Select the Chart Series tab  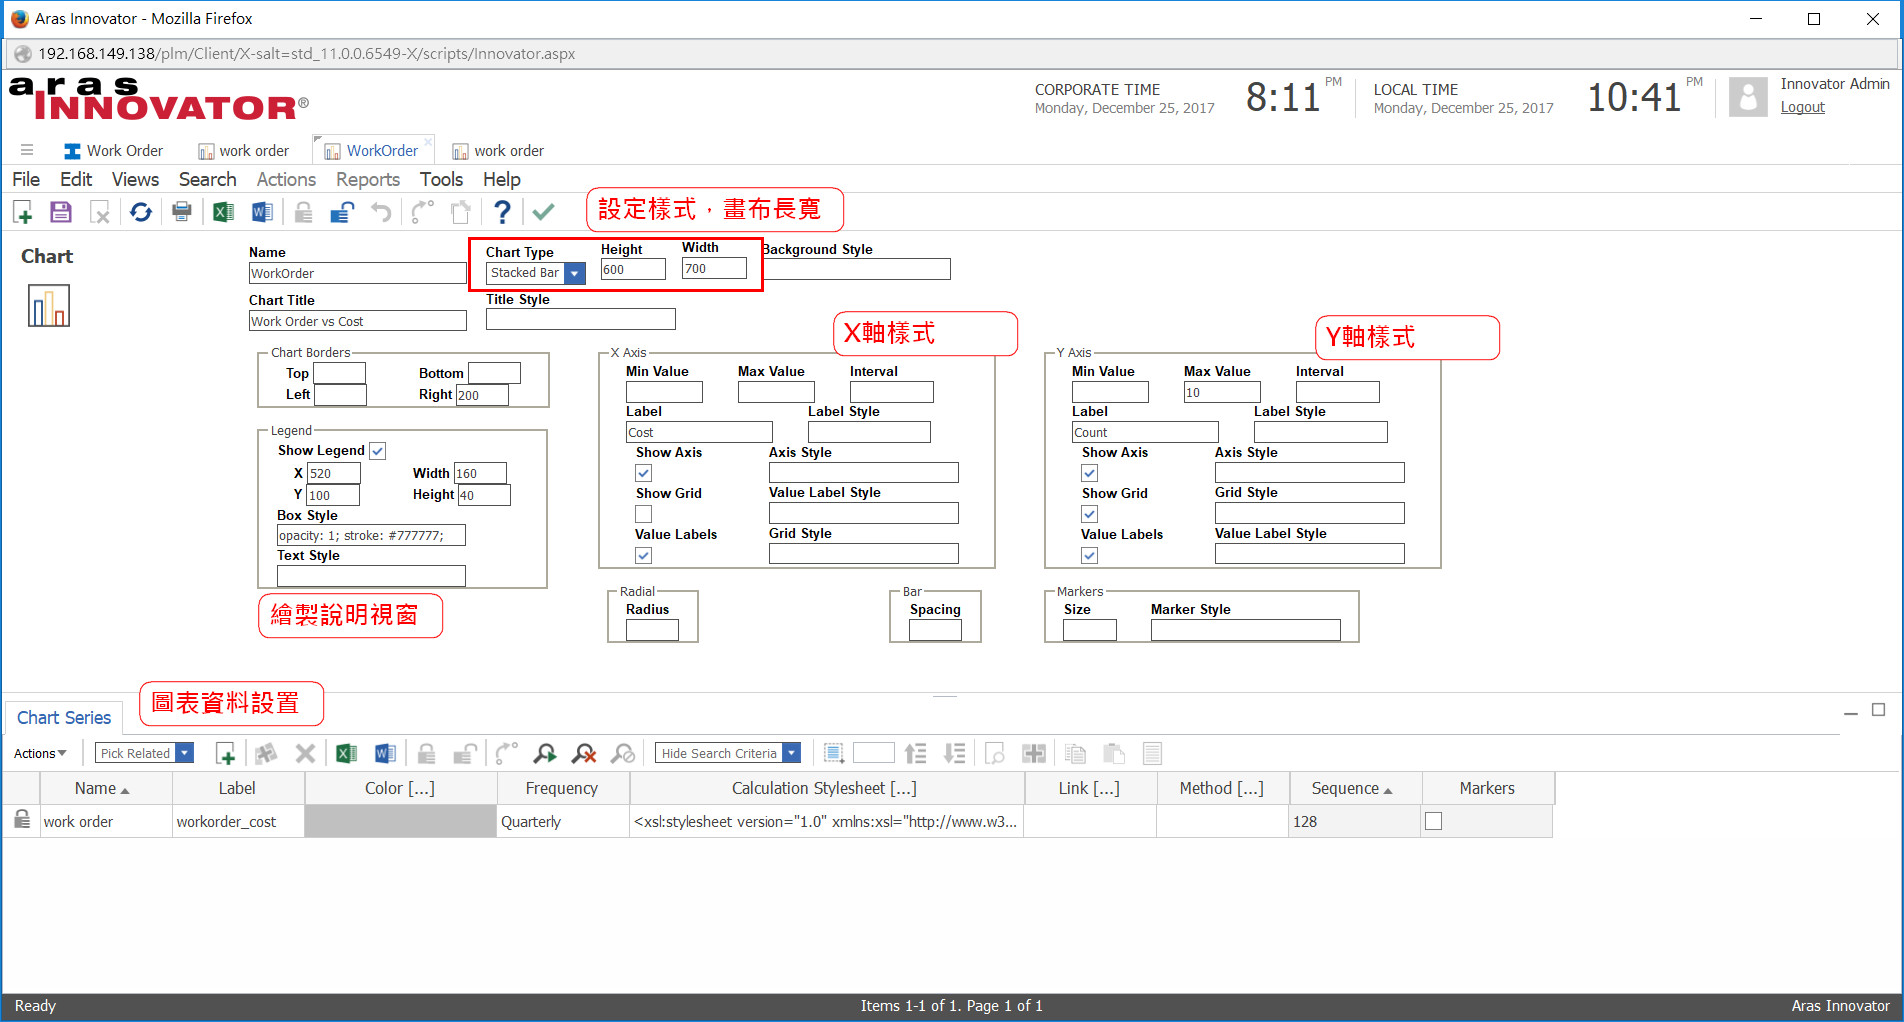coord(64,717)
